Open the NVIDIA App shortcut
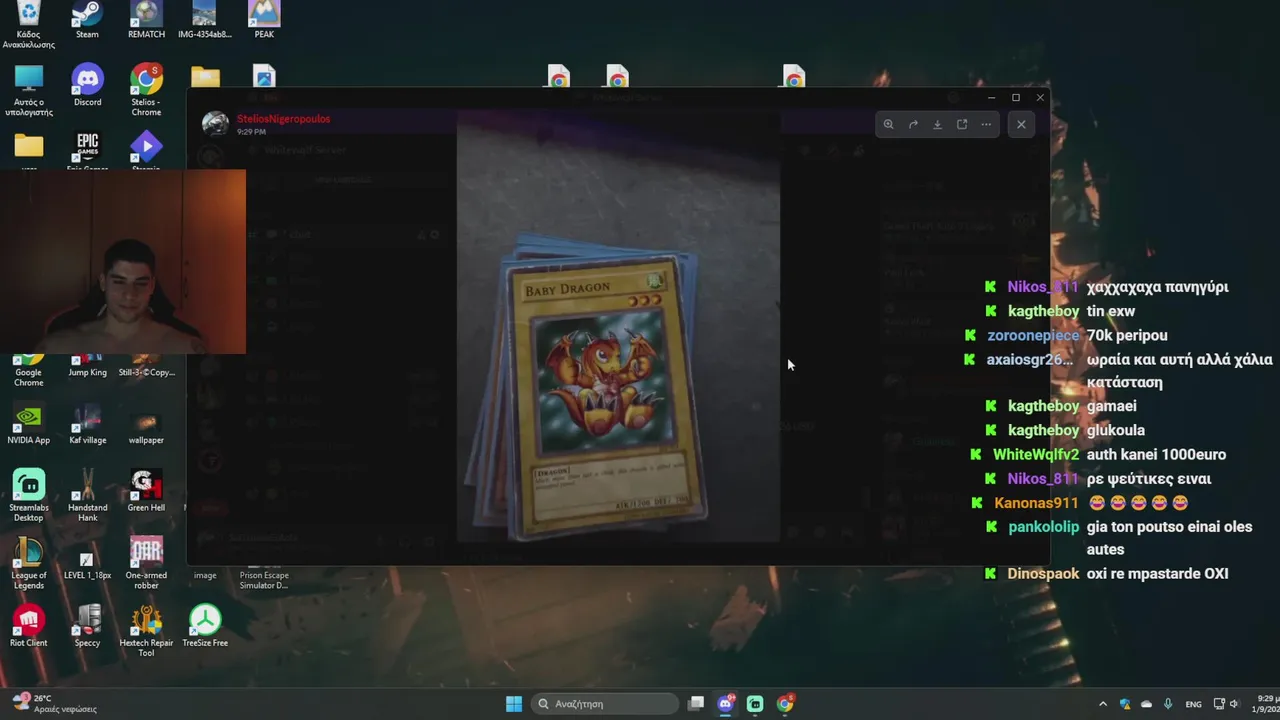The image size is (1280, 720). [x=29, y=424]
